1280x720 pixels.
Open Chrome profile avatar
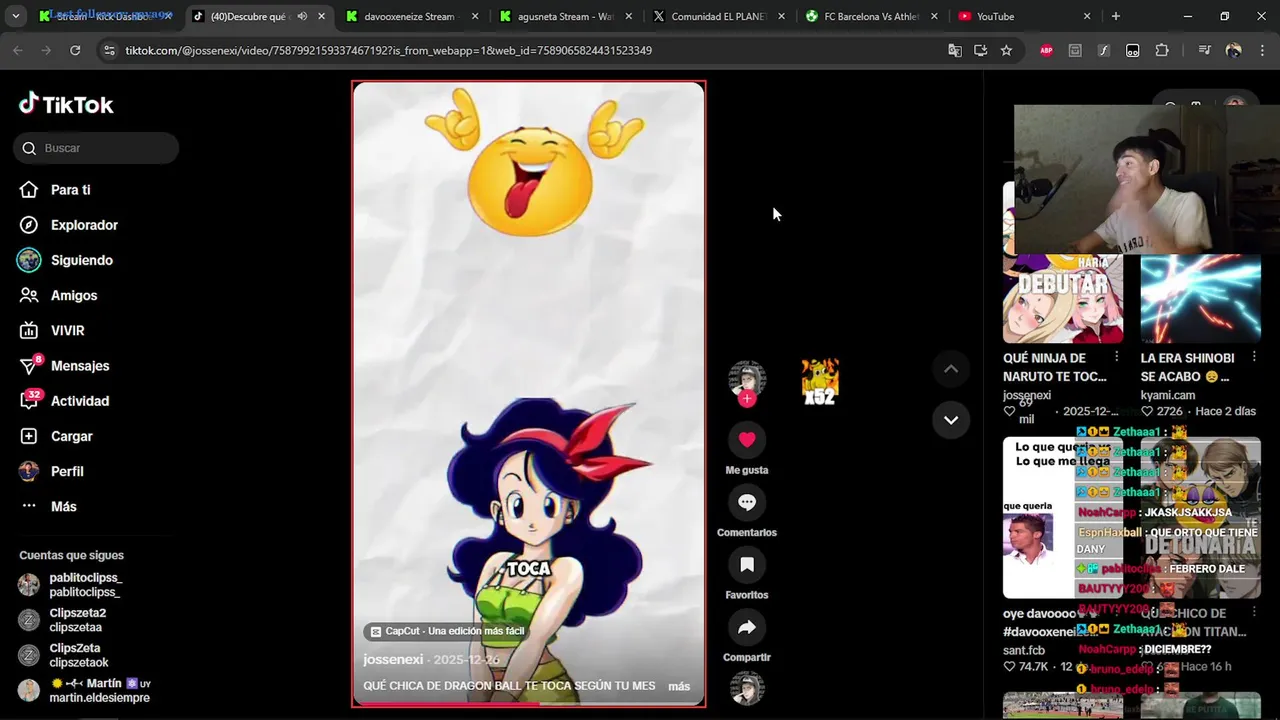click(x=1233, y=50)
